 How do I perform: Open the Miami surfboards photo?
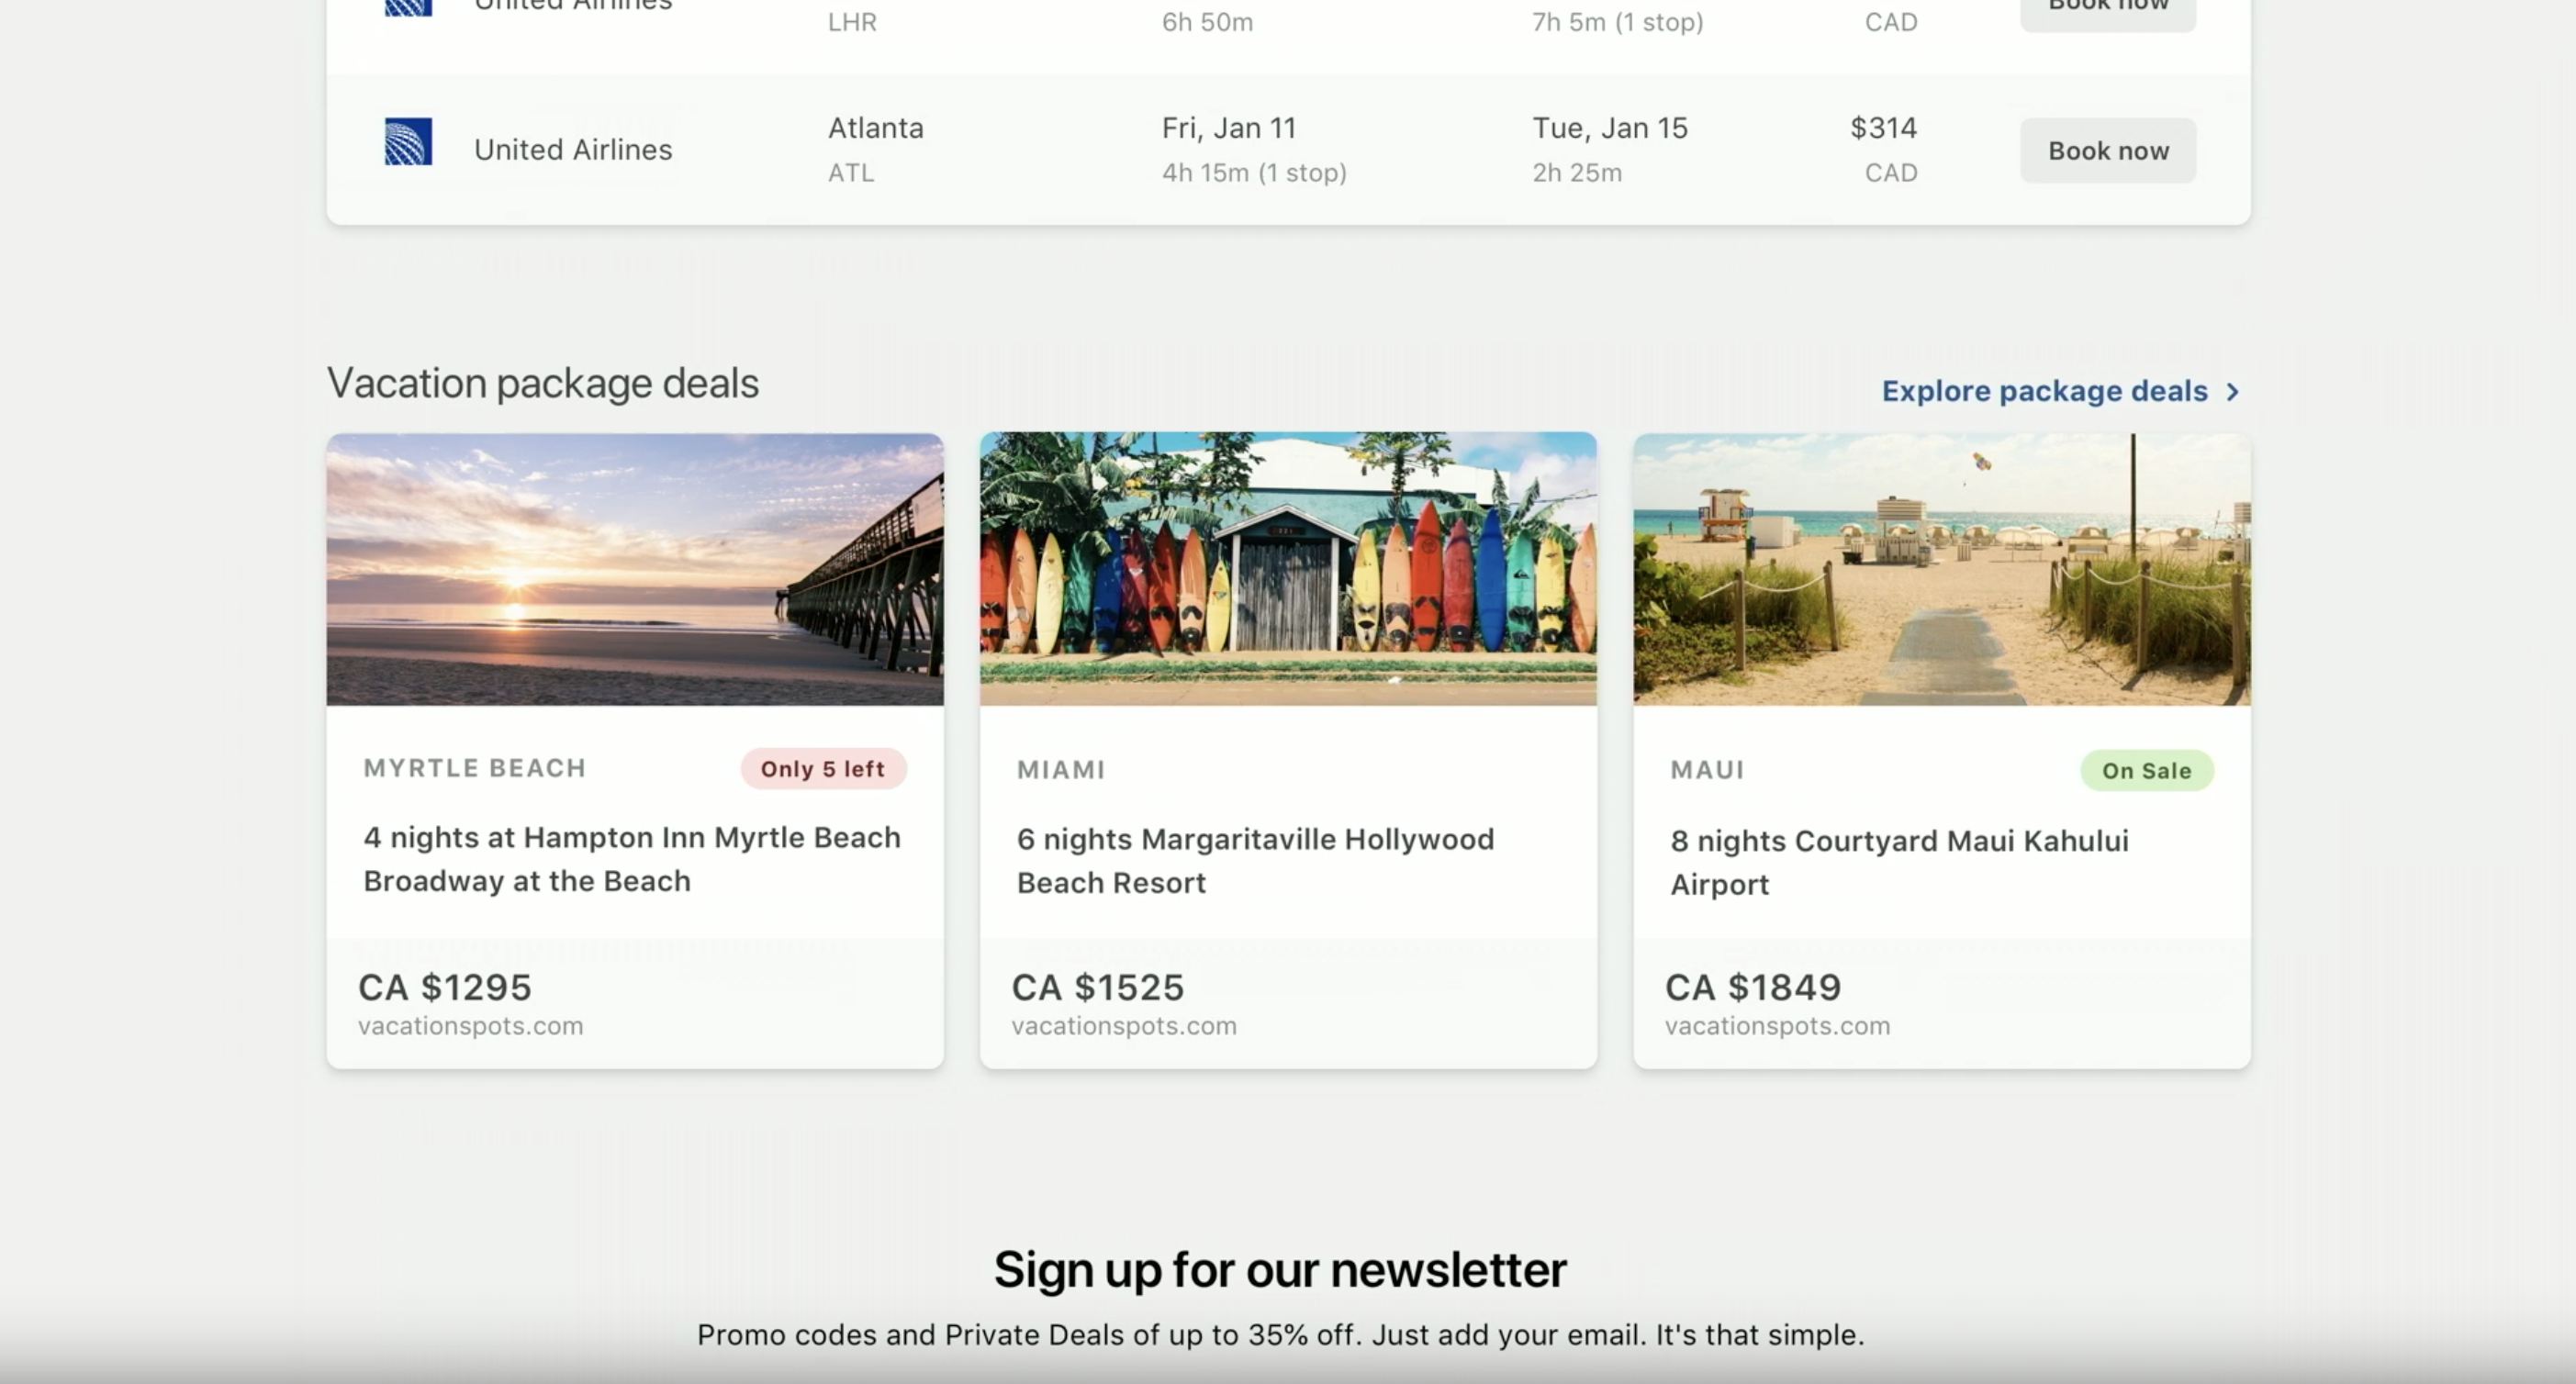pyautogui.click(x=1287, y=569)
